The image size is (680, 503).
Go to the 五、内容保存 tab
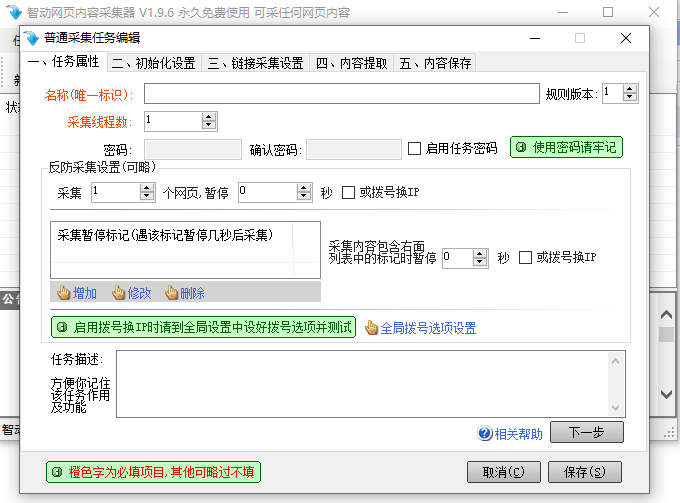(435, 63)
